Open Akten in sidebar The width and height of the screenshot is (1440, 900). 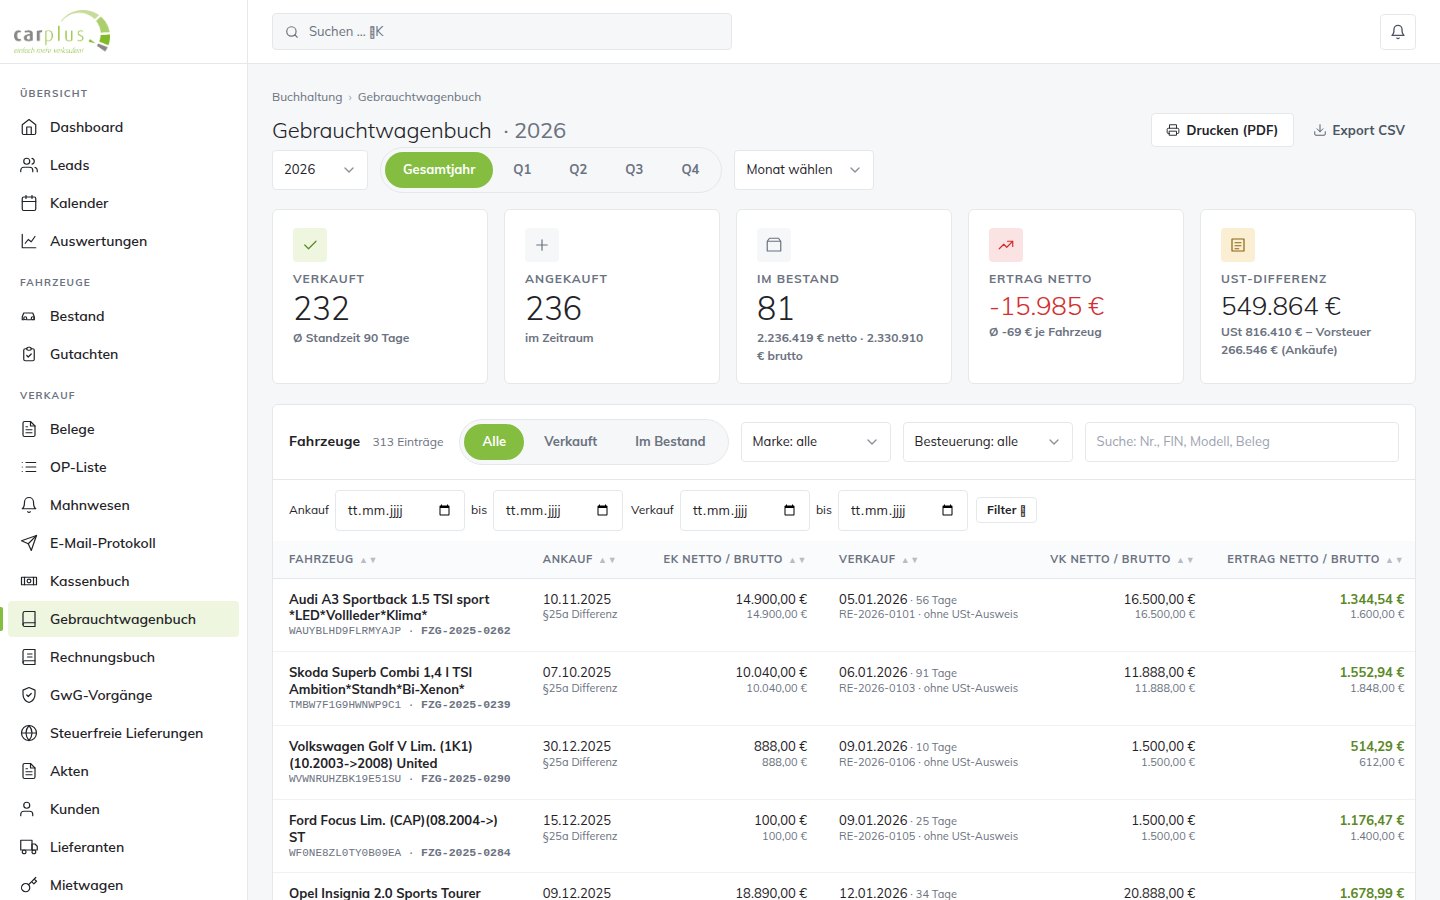123,771
